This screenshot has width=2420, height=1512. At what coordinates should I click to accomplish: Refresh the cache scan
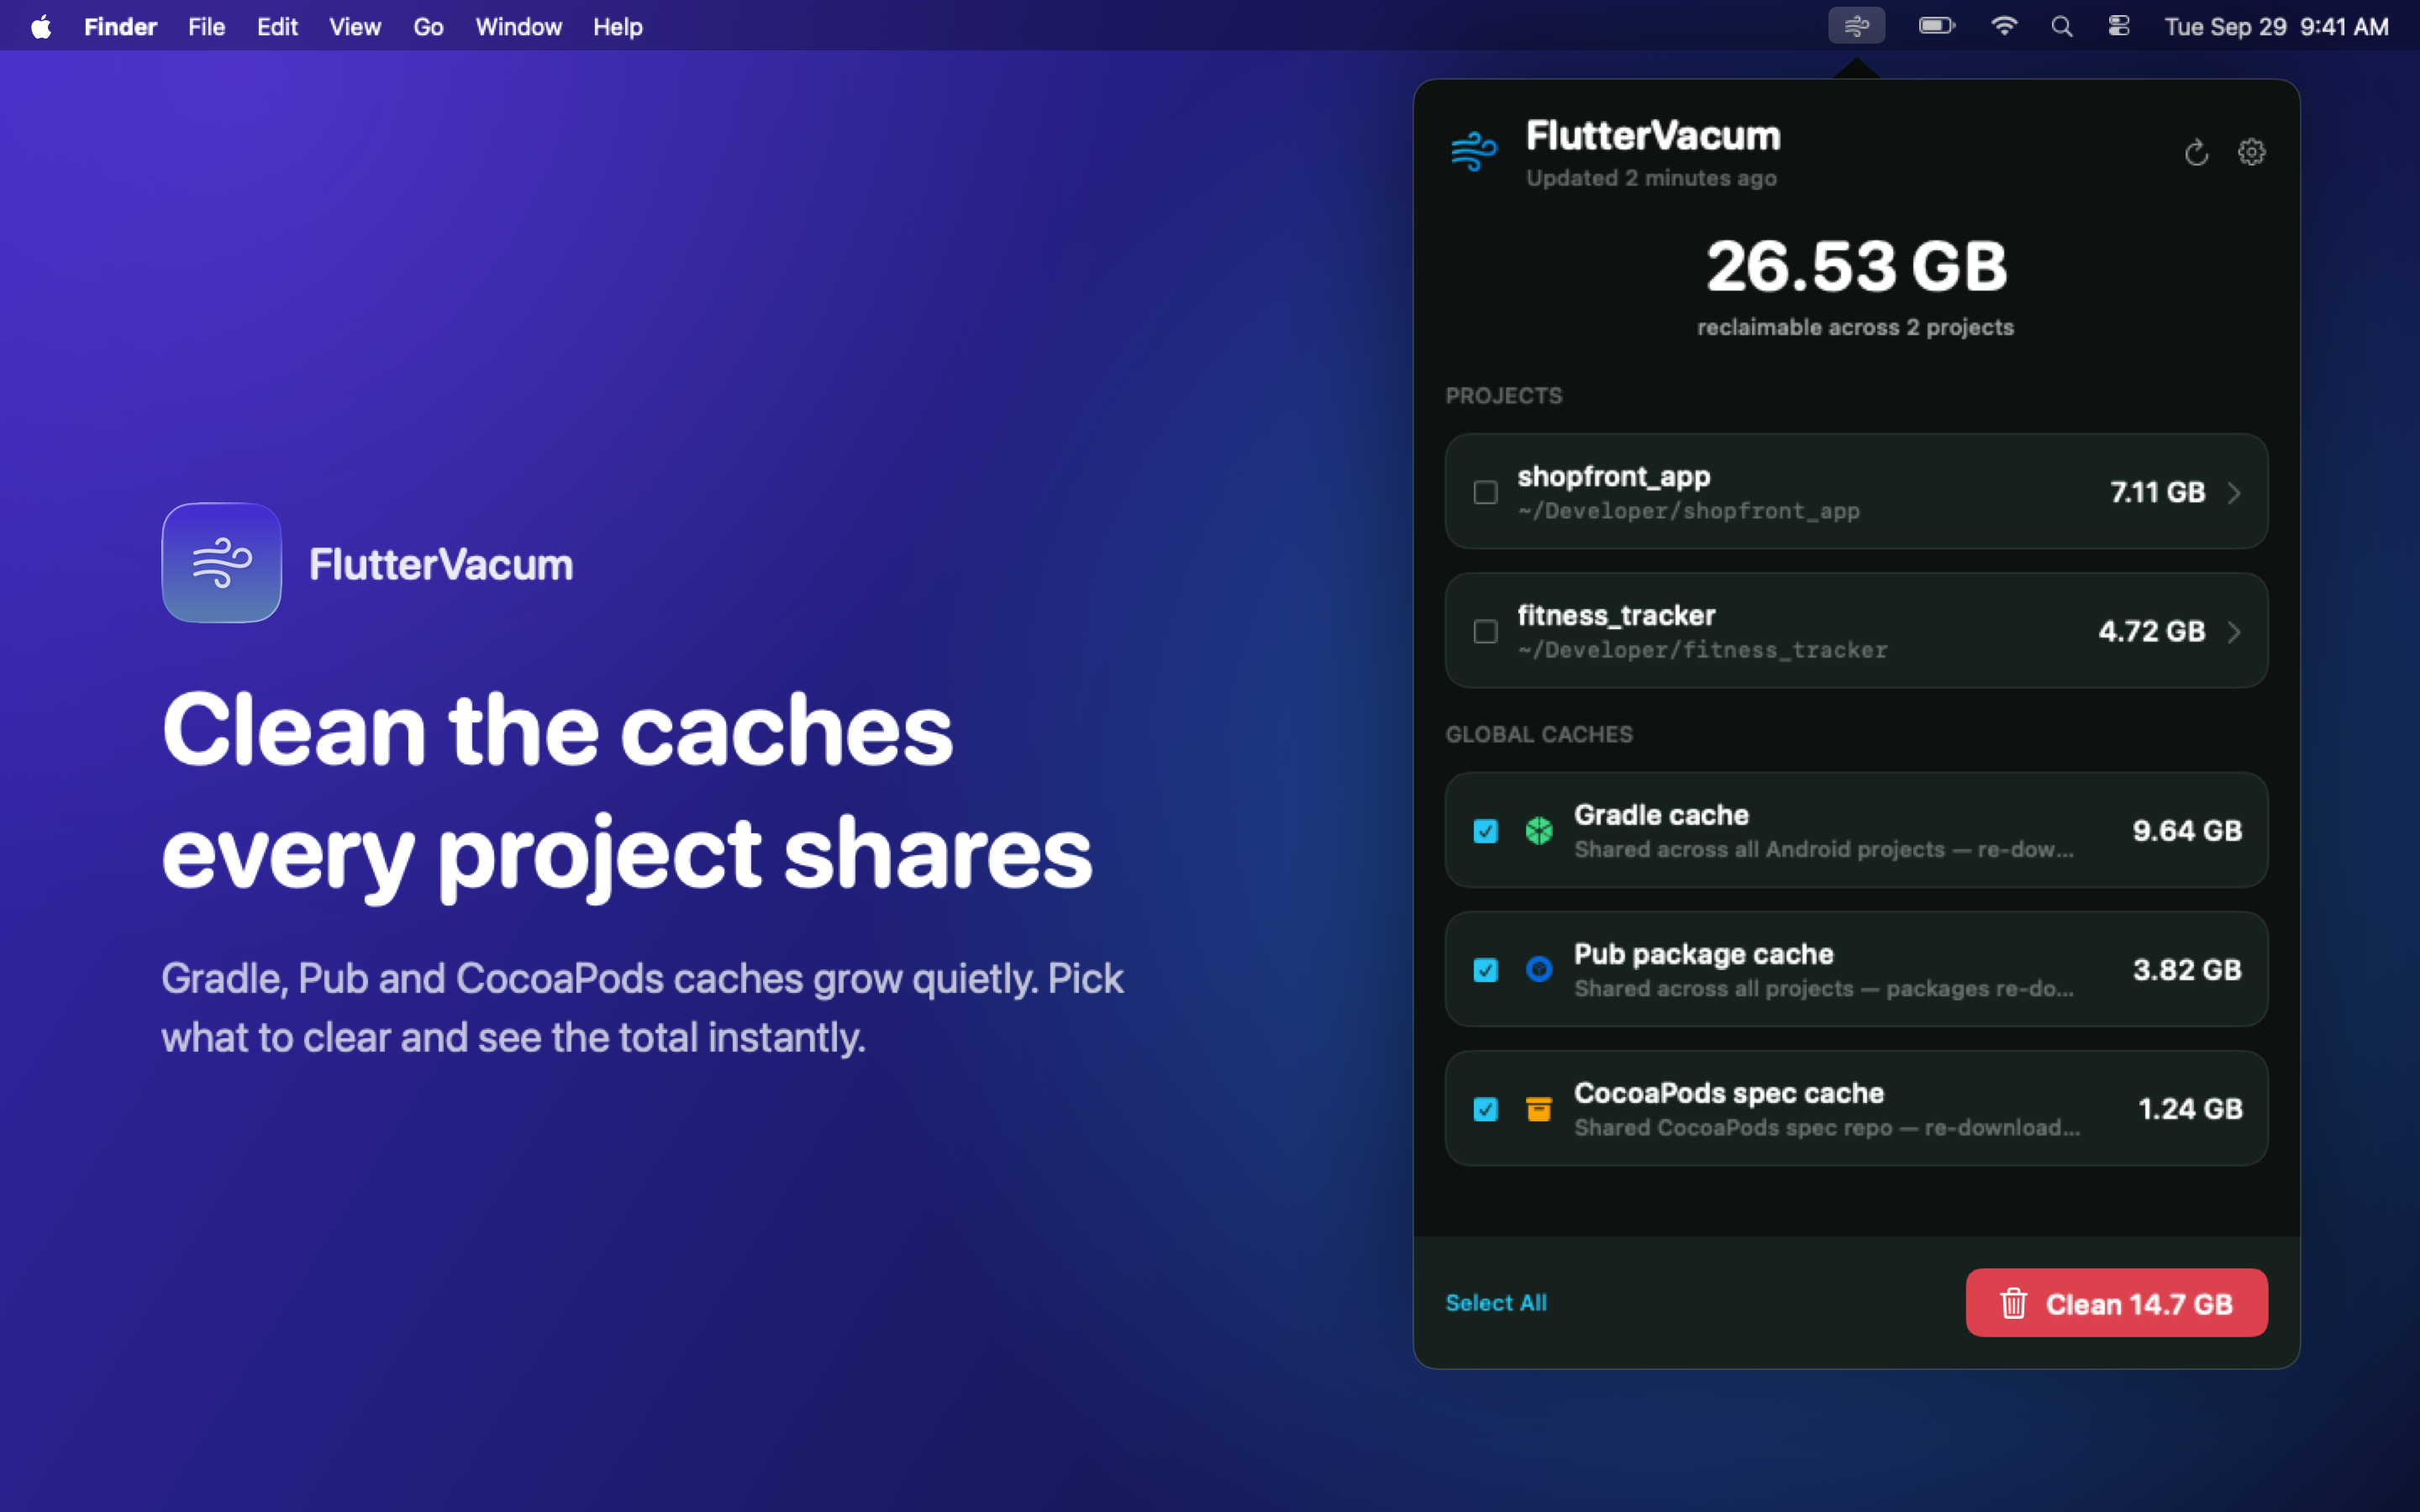[x=2196, y=152]
